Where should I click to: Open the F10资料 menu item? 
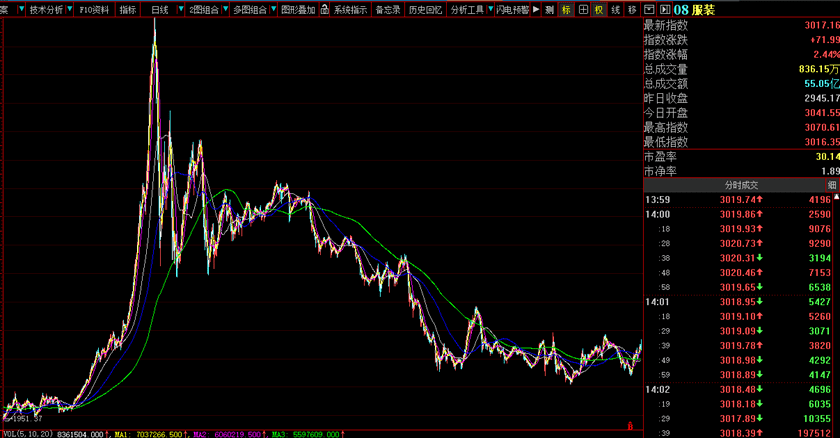pos(94,9)
